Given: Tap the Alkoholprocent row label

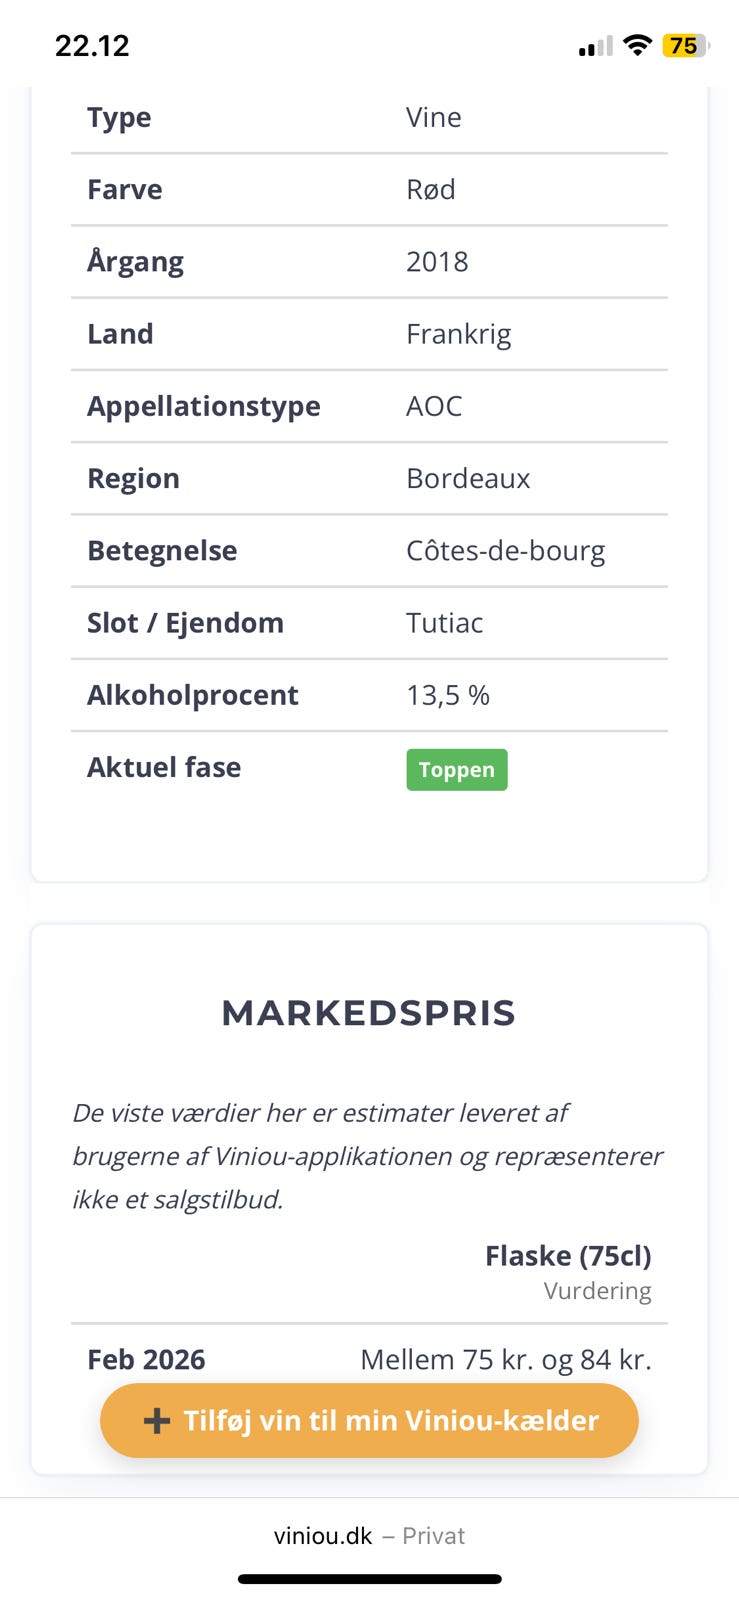Looking at the screenshot, I should coord(193,695).
